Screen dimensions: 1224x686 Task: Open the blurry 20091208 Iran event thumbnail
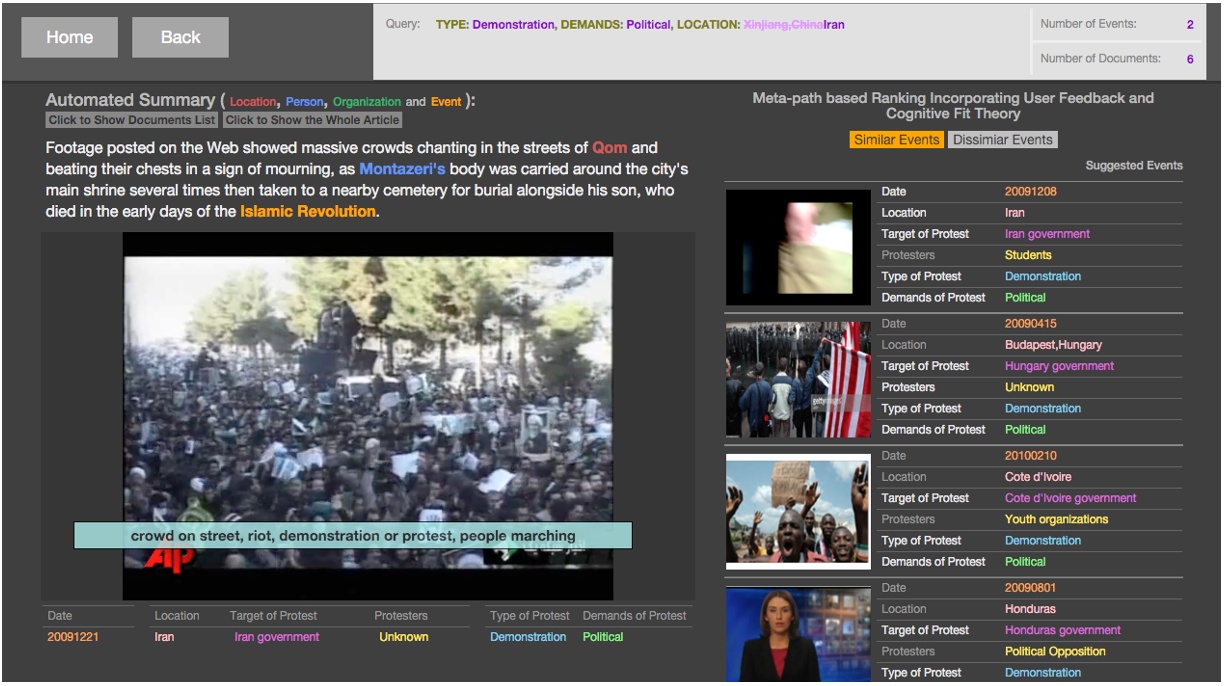[x=798, y=246]
